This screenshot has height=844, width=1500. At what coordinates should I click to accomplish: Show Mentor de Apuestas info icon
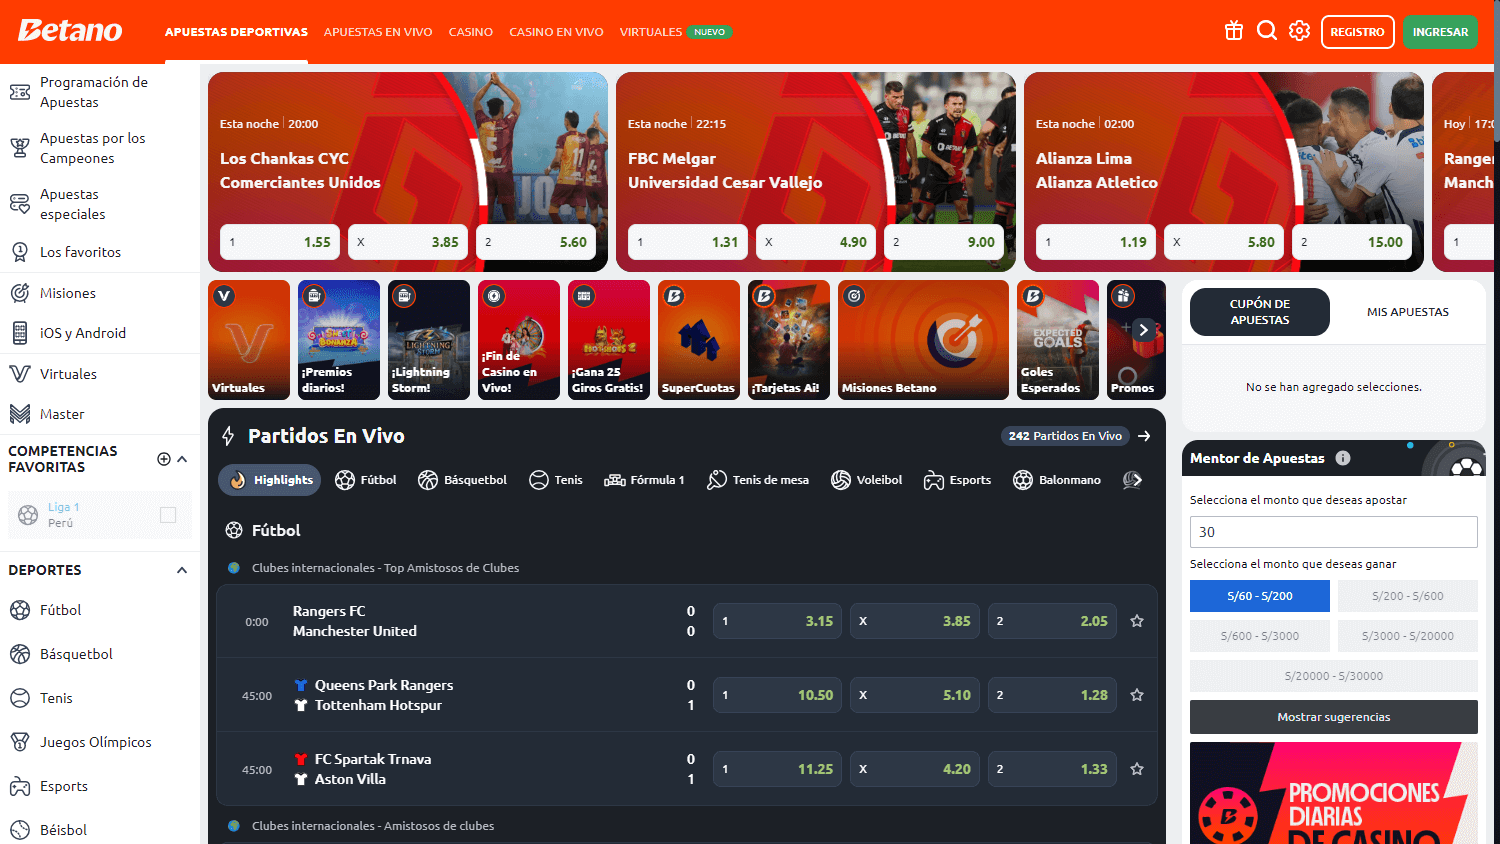click(x=1343, y=458)
